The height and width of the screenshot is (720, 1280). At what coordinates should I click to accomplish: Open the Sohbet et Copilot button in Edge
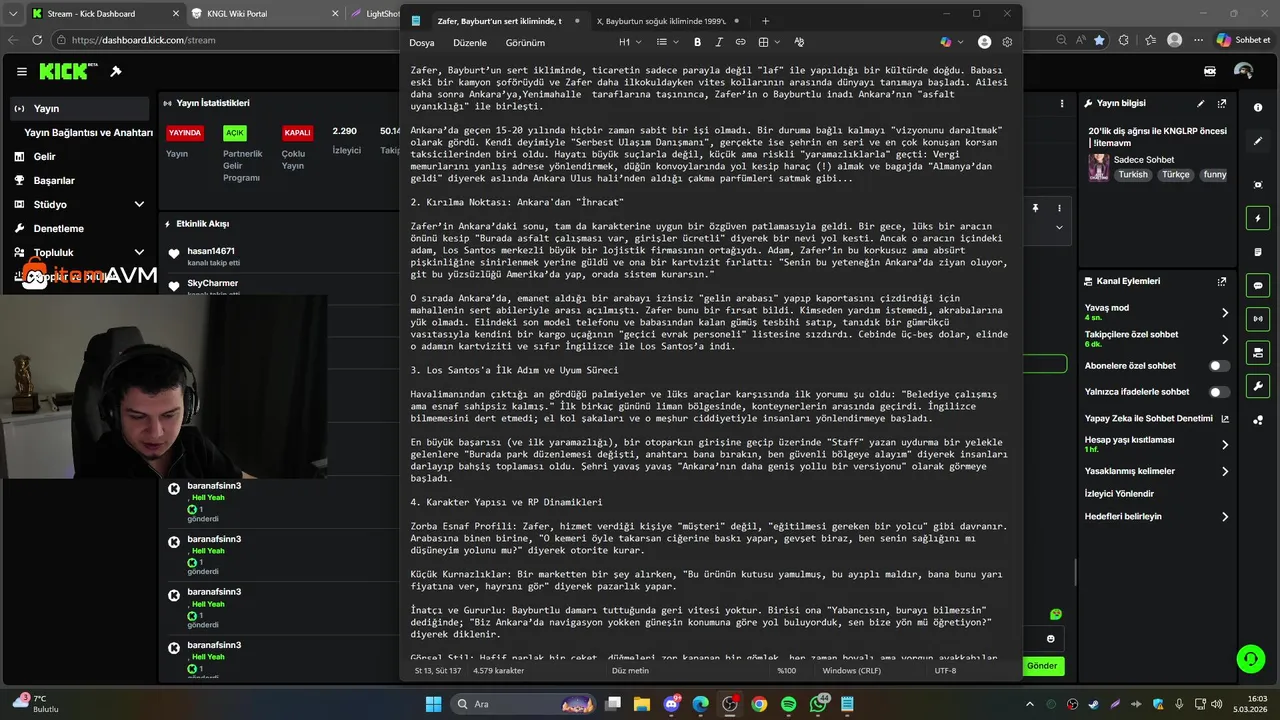pyautogui.click(x=1243, y=40)
